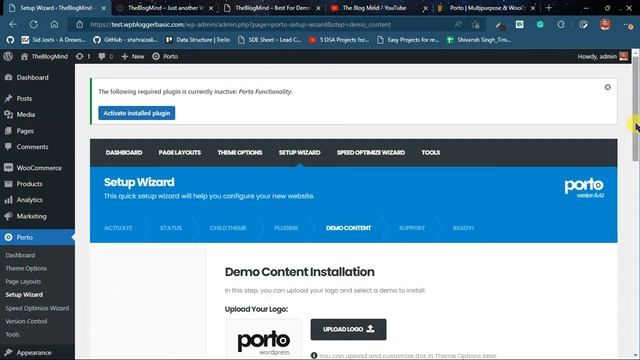Image resolution: width=640 pixels, height=360 pixels.
Task: Click the UPLOAD LOGO button
Action: [348, 329]
